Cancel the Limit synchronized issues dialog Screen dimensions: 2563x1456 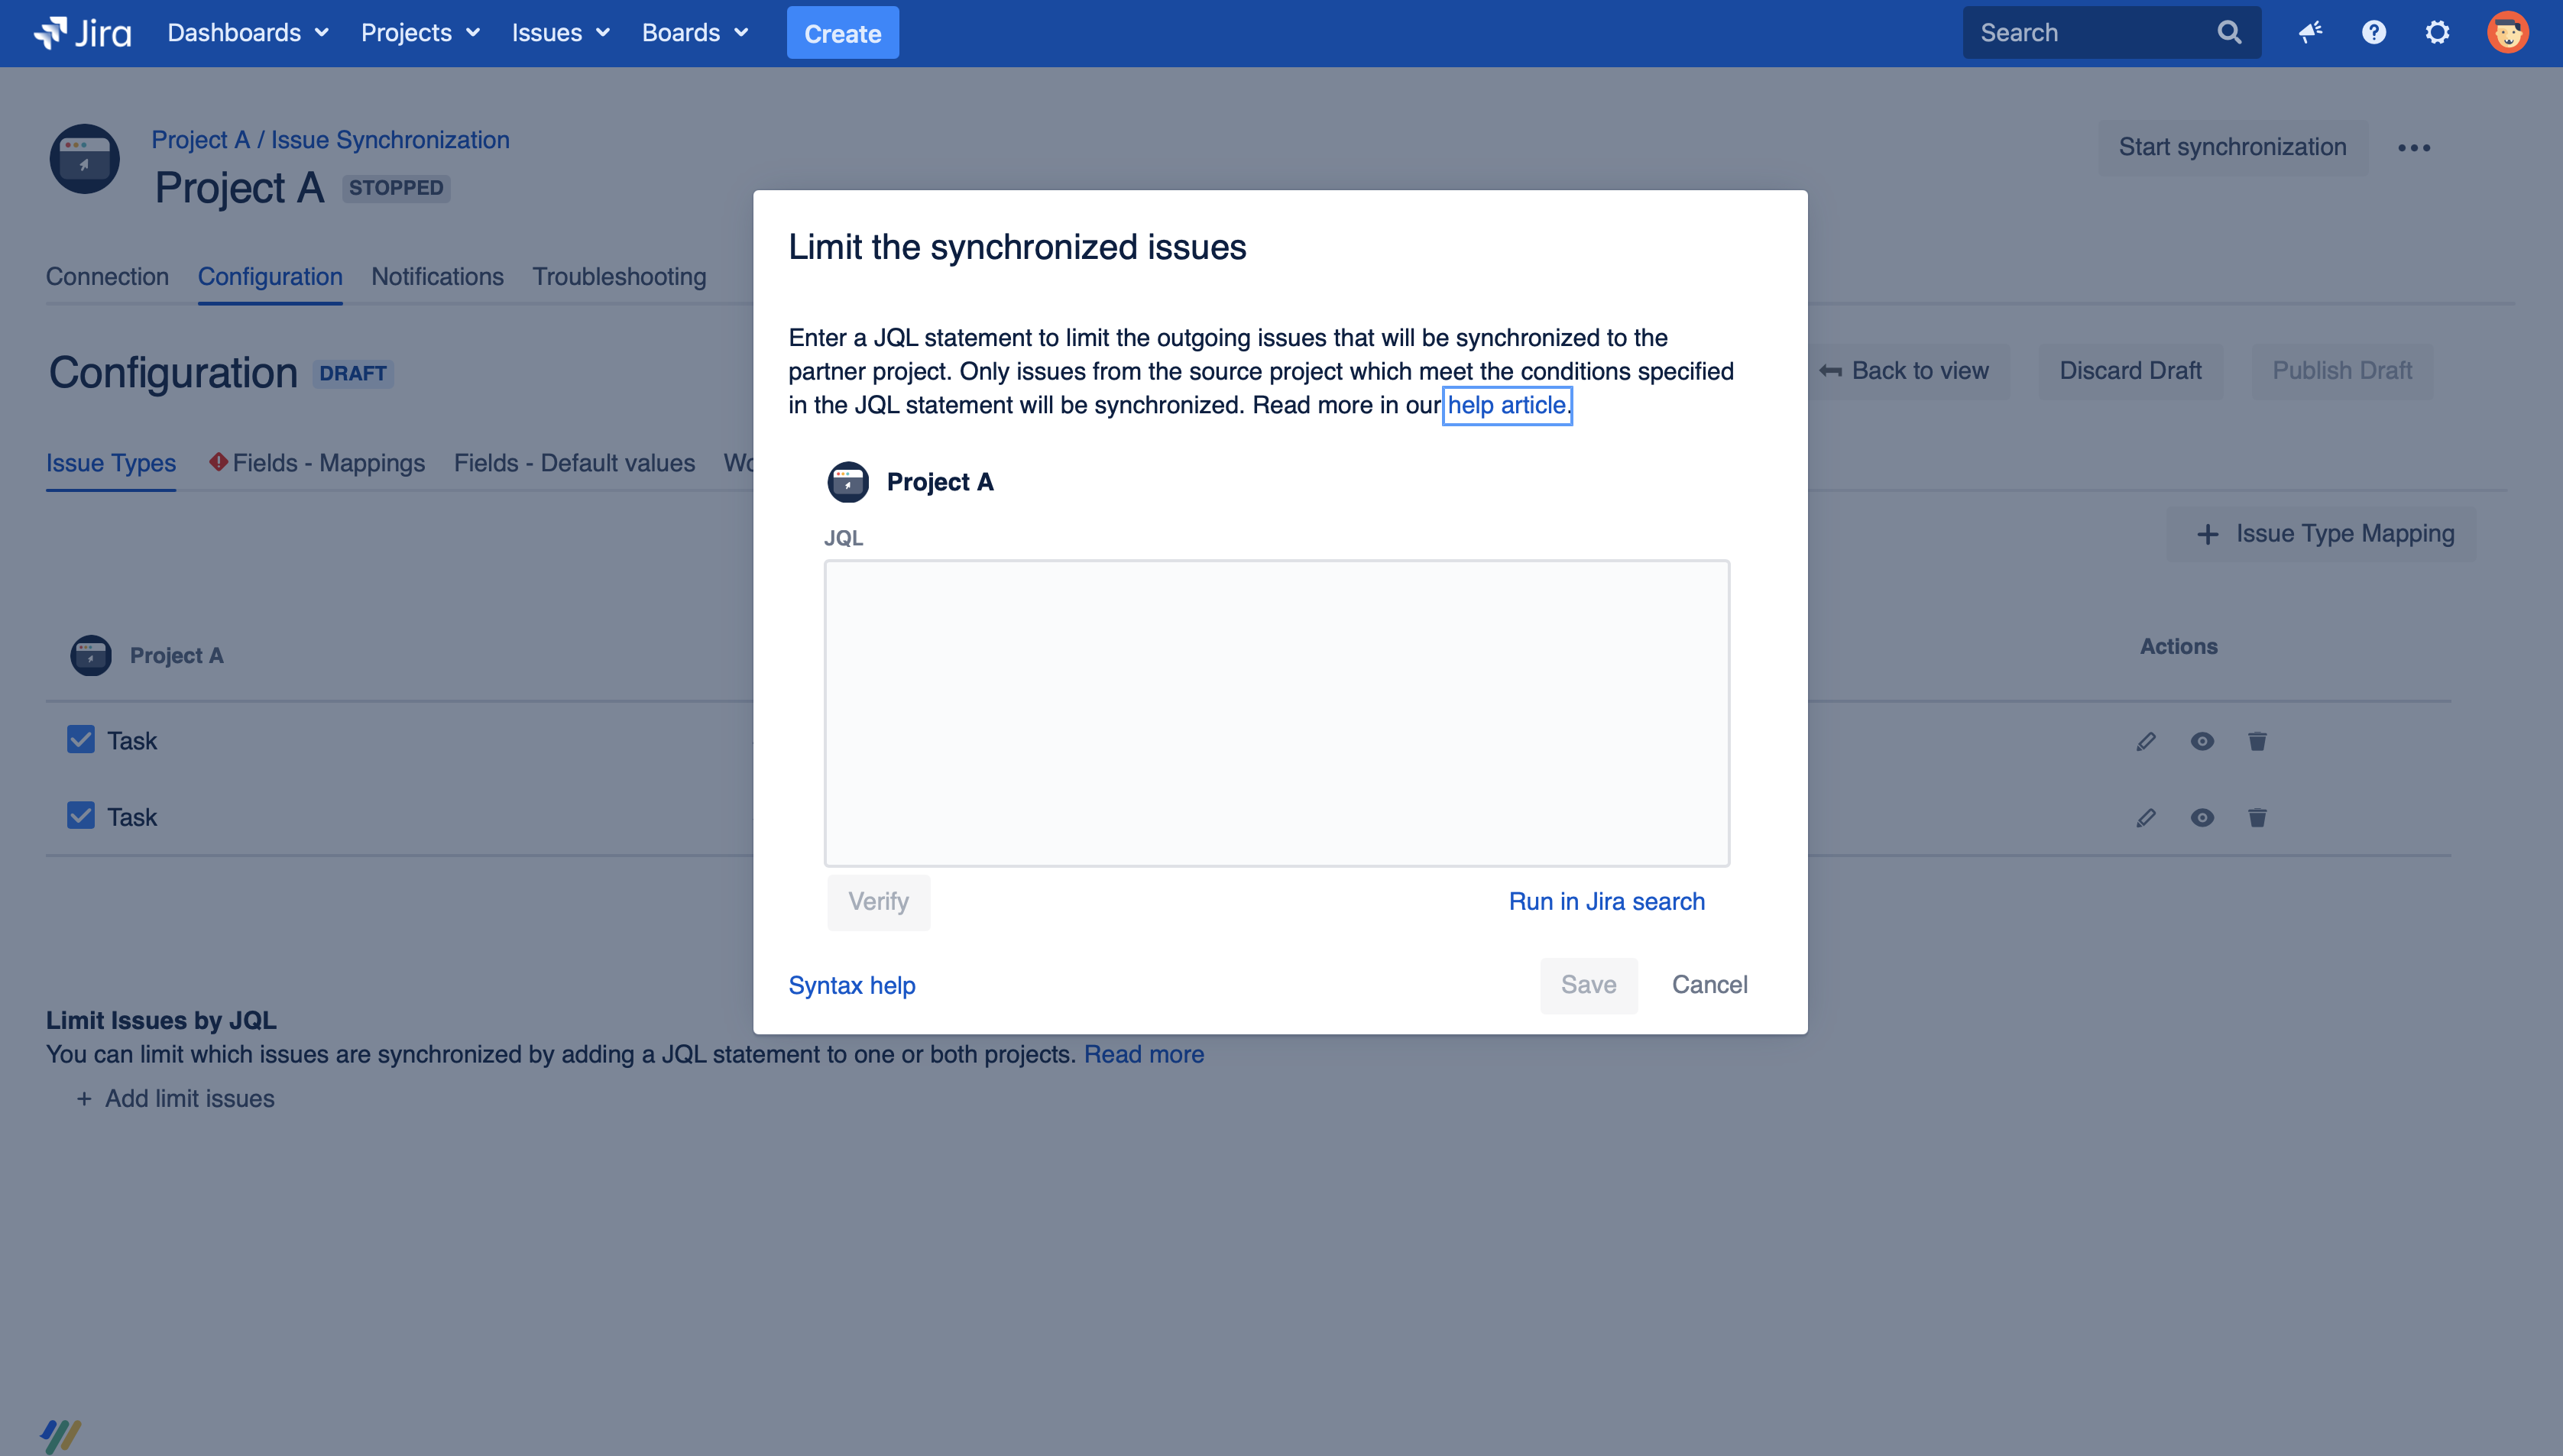point(1709,984)
